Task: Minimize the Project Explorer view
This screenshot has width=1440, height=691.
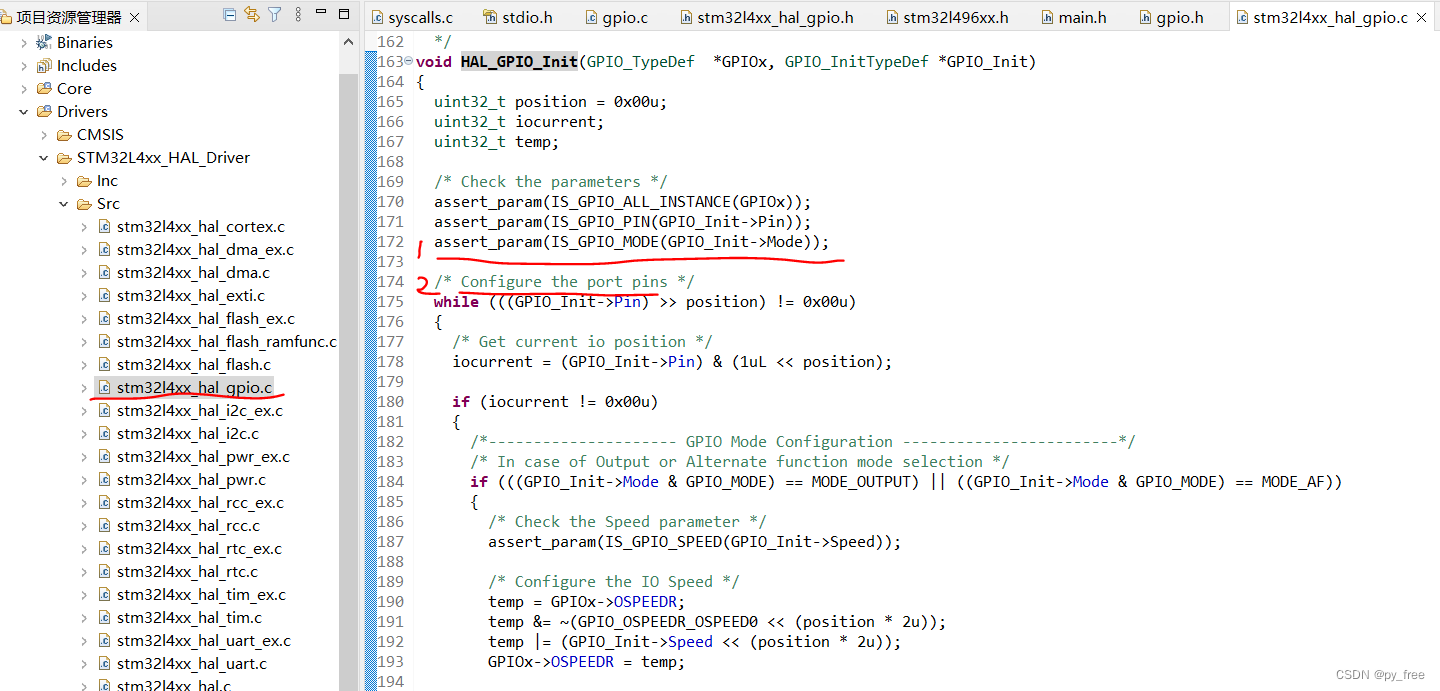Action: pos(322,14)
